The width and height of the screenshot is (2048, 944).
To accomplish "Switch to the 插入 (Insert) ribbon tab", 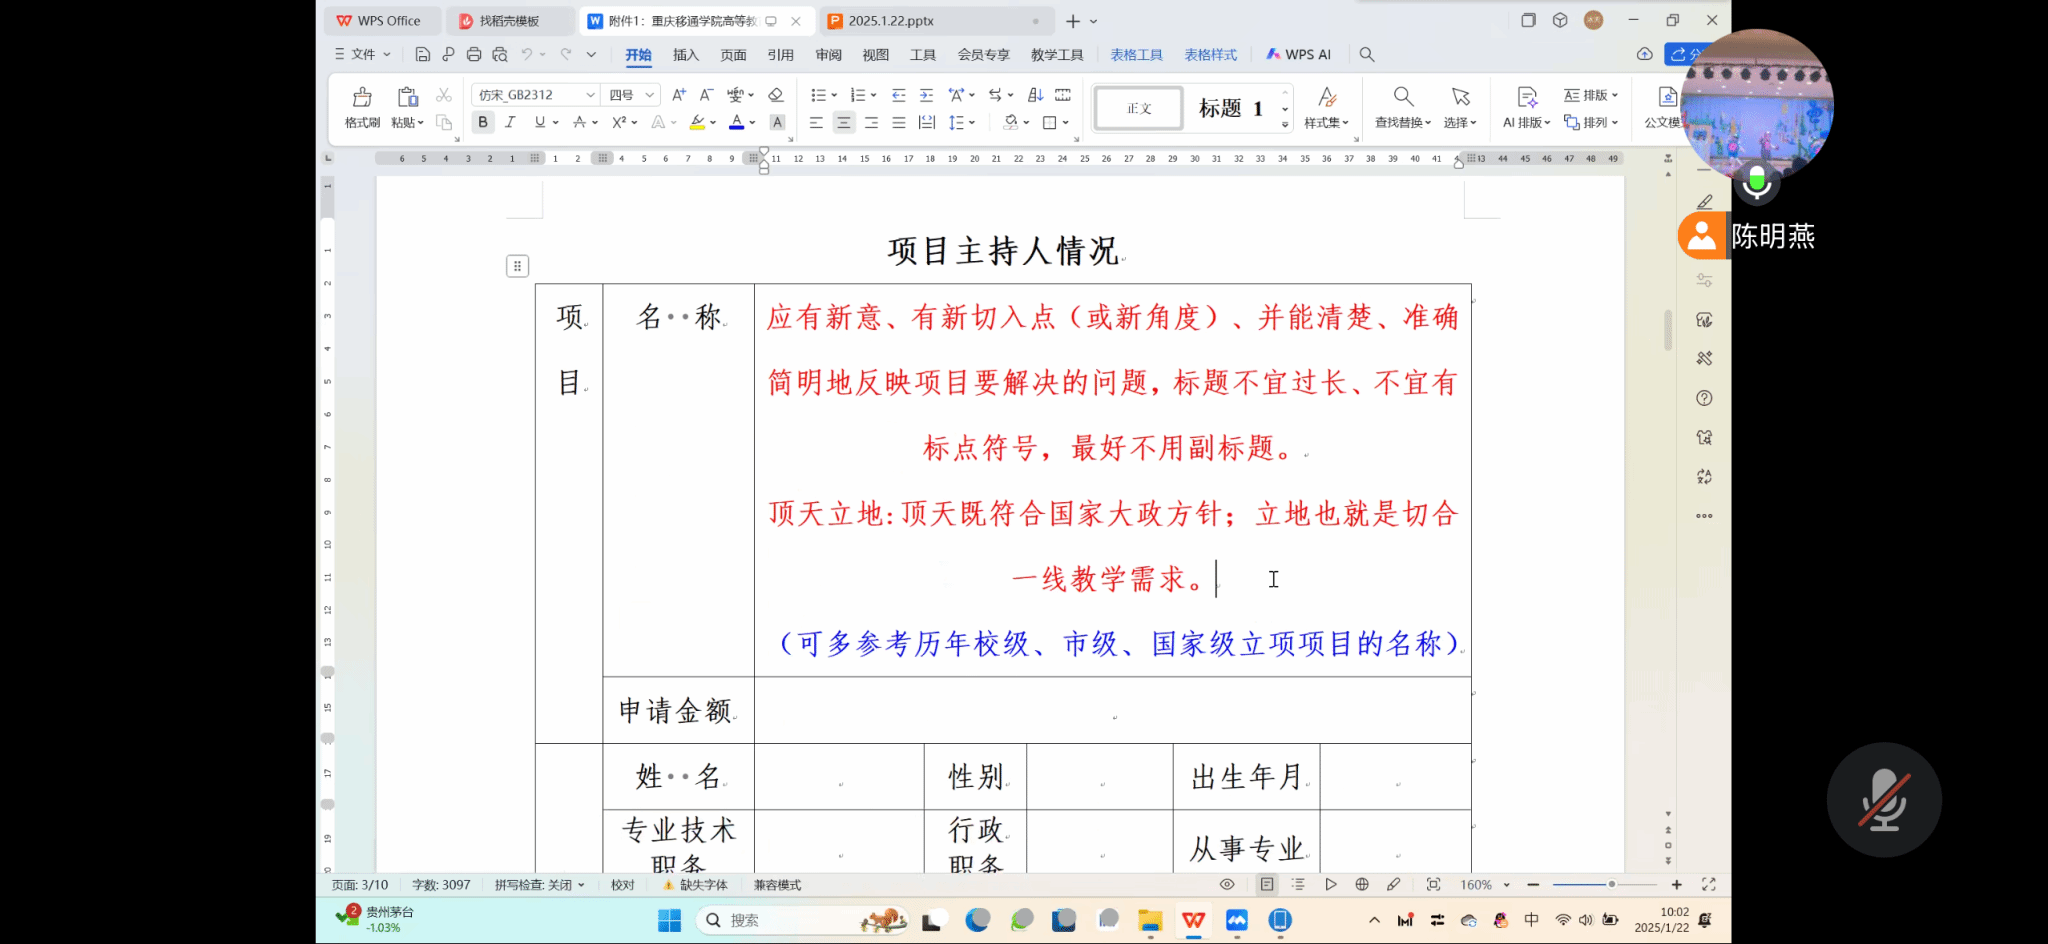I will pyautogui.click(x=685, y=55).
